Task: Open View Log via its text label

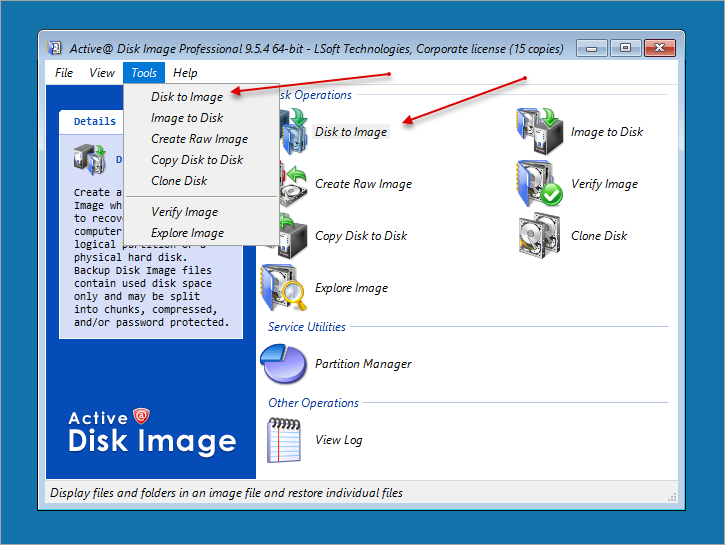Action: tap(338, 440)
